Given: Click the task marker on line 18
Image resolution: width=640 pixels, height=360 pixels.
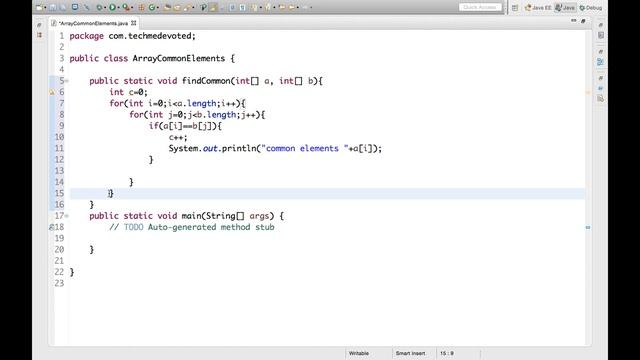Looking at the screenshot, I should [51, 227].
